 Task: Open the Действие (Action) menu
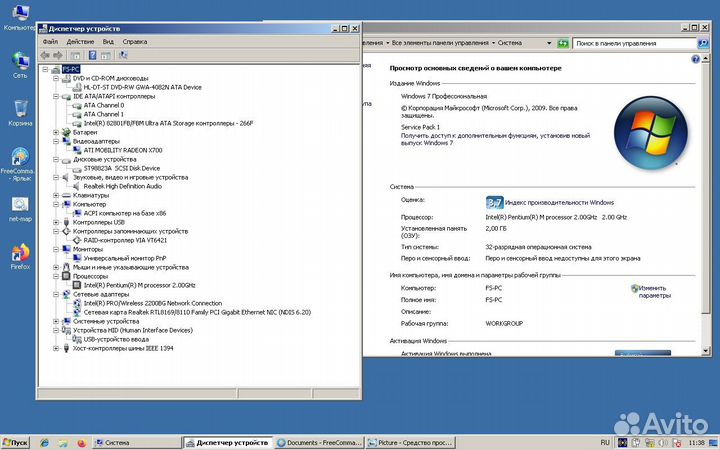(80, 42)
